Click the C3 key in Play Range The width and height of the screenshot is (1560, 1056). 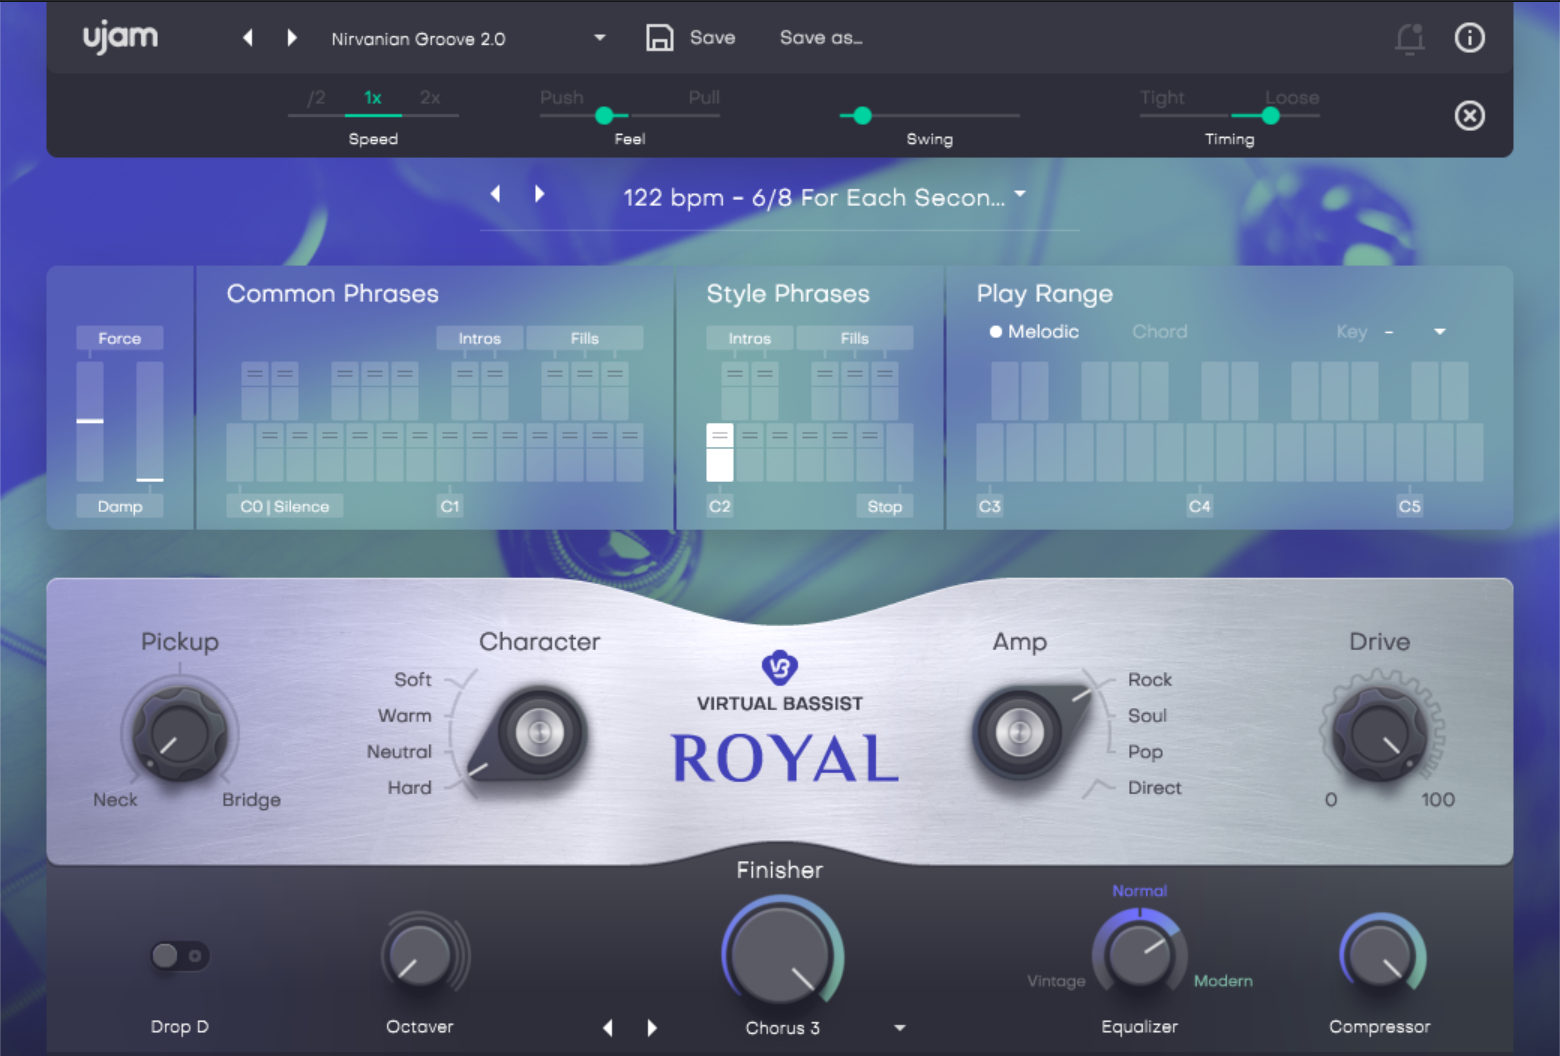click(x=990, y=453)
